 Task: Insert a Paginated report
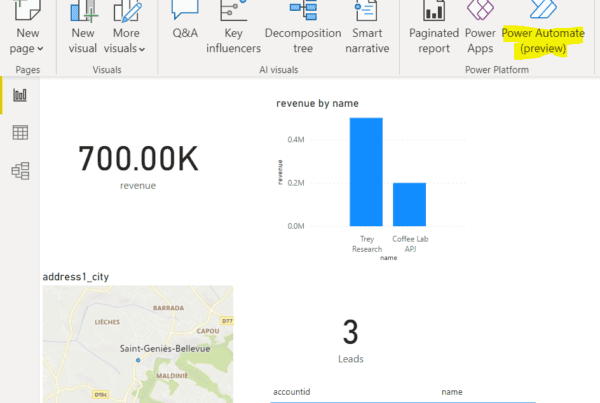(434, 27)
